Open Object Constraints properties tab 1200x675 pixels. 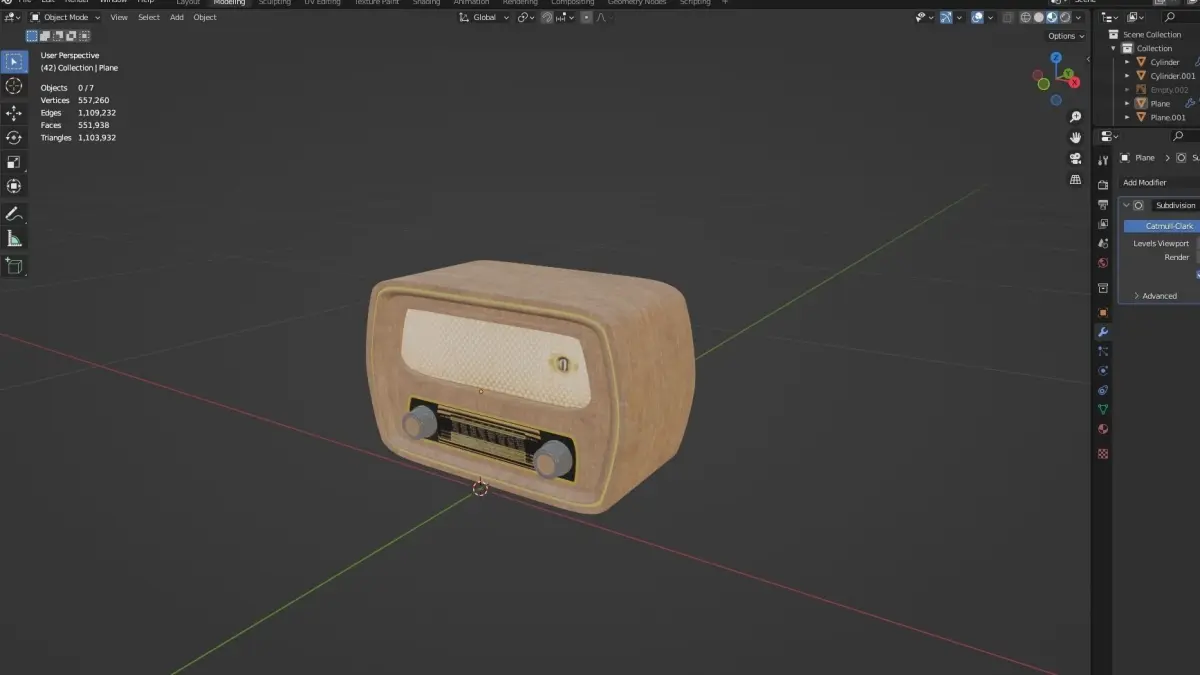[1103, 390]
